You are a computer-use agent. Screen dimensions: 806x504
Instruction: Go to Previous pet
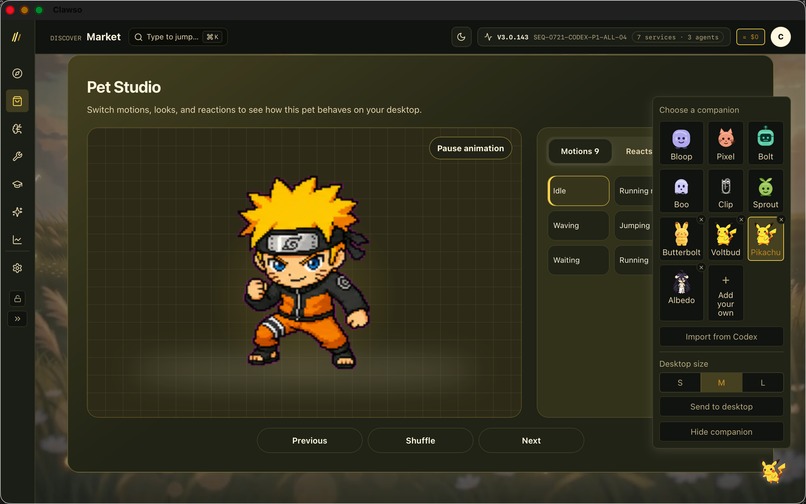coord(309,441)
